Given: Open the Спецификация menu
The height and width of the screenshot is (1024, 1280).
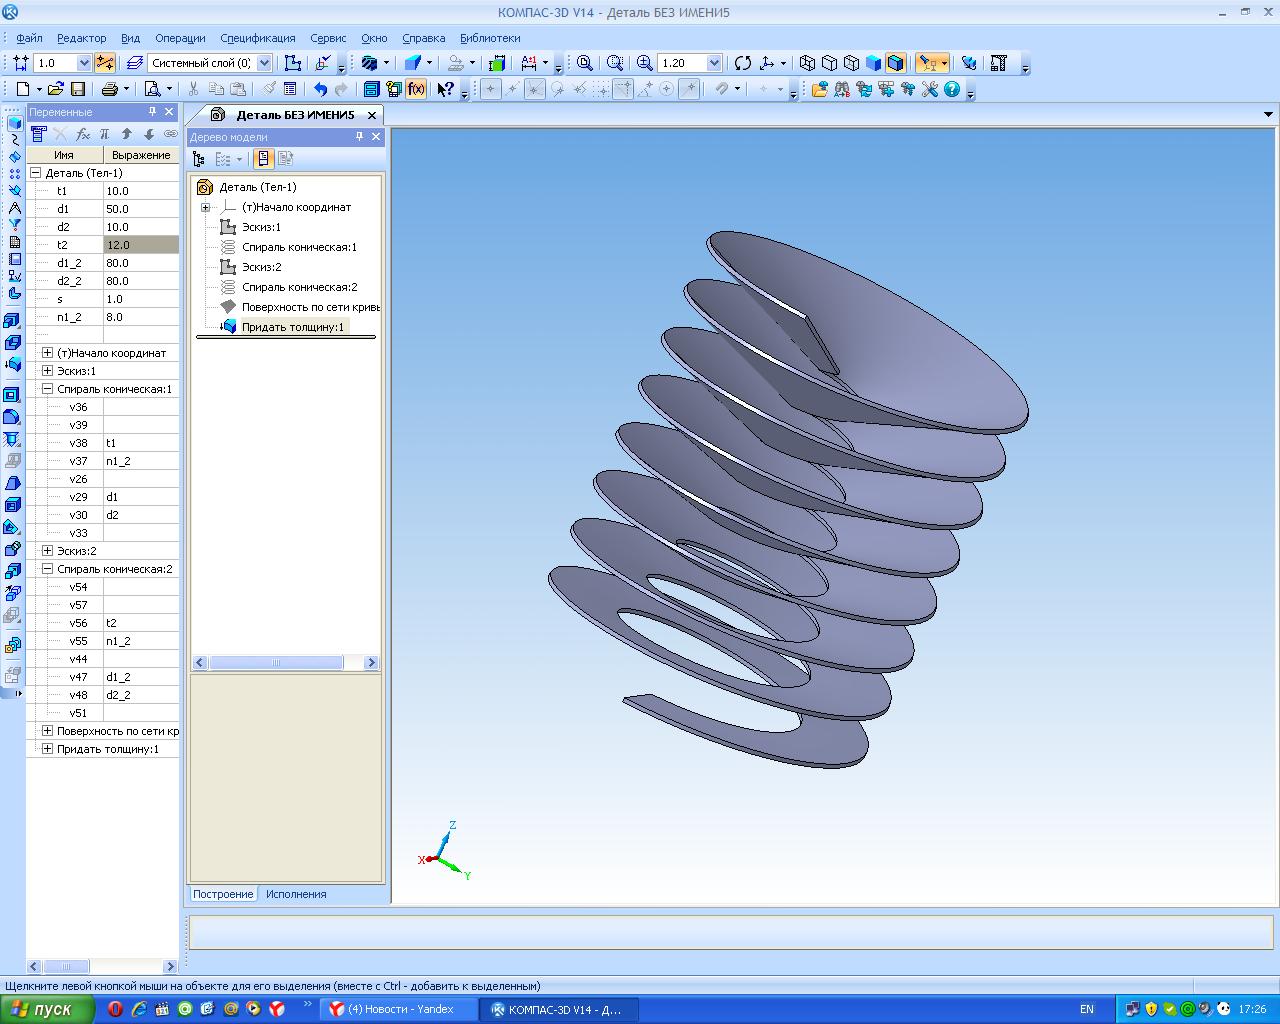Looking at the screenshot, I should click(258, 38).
